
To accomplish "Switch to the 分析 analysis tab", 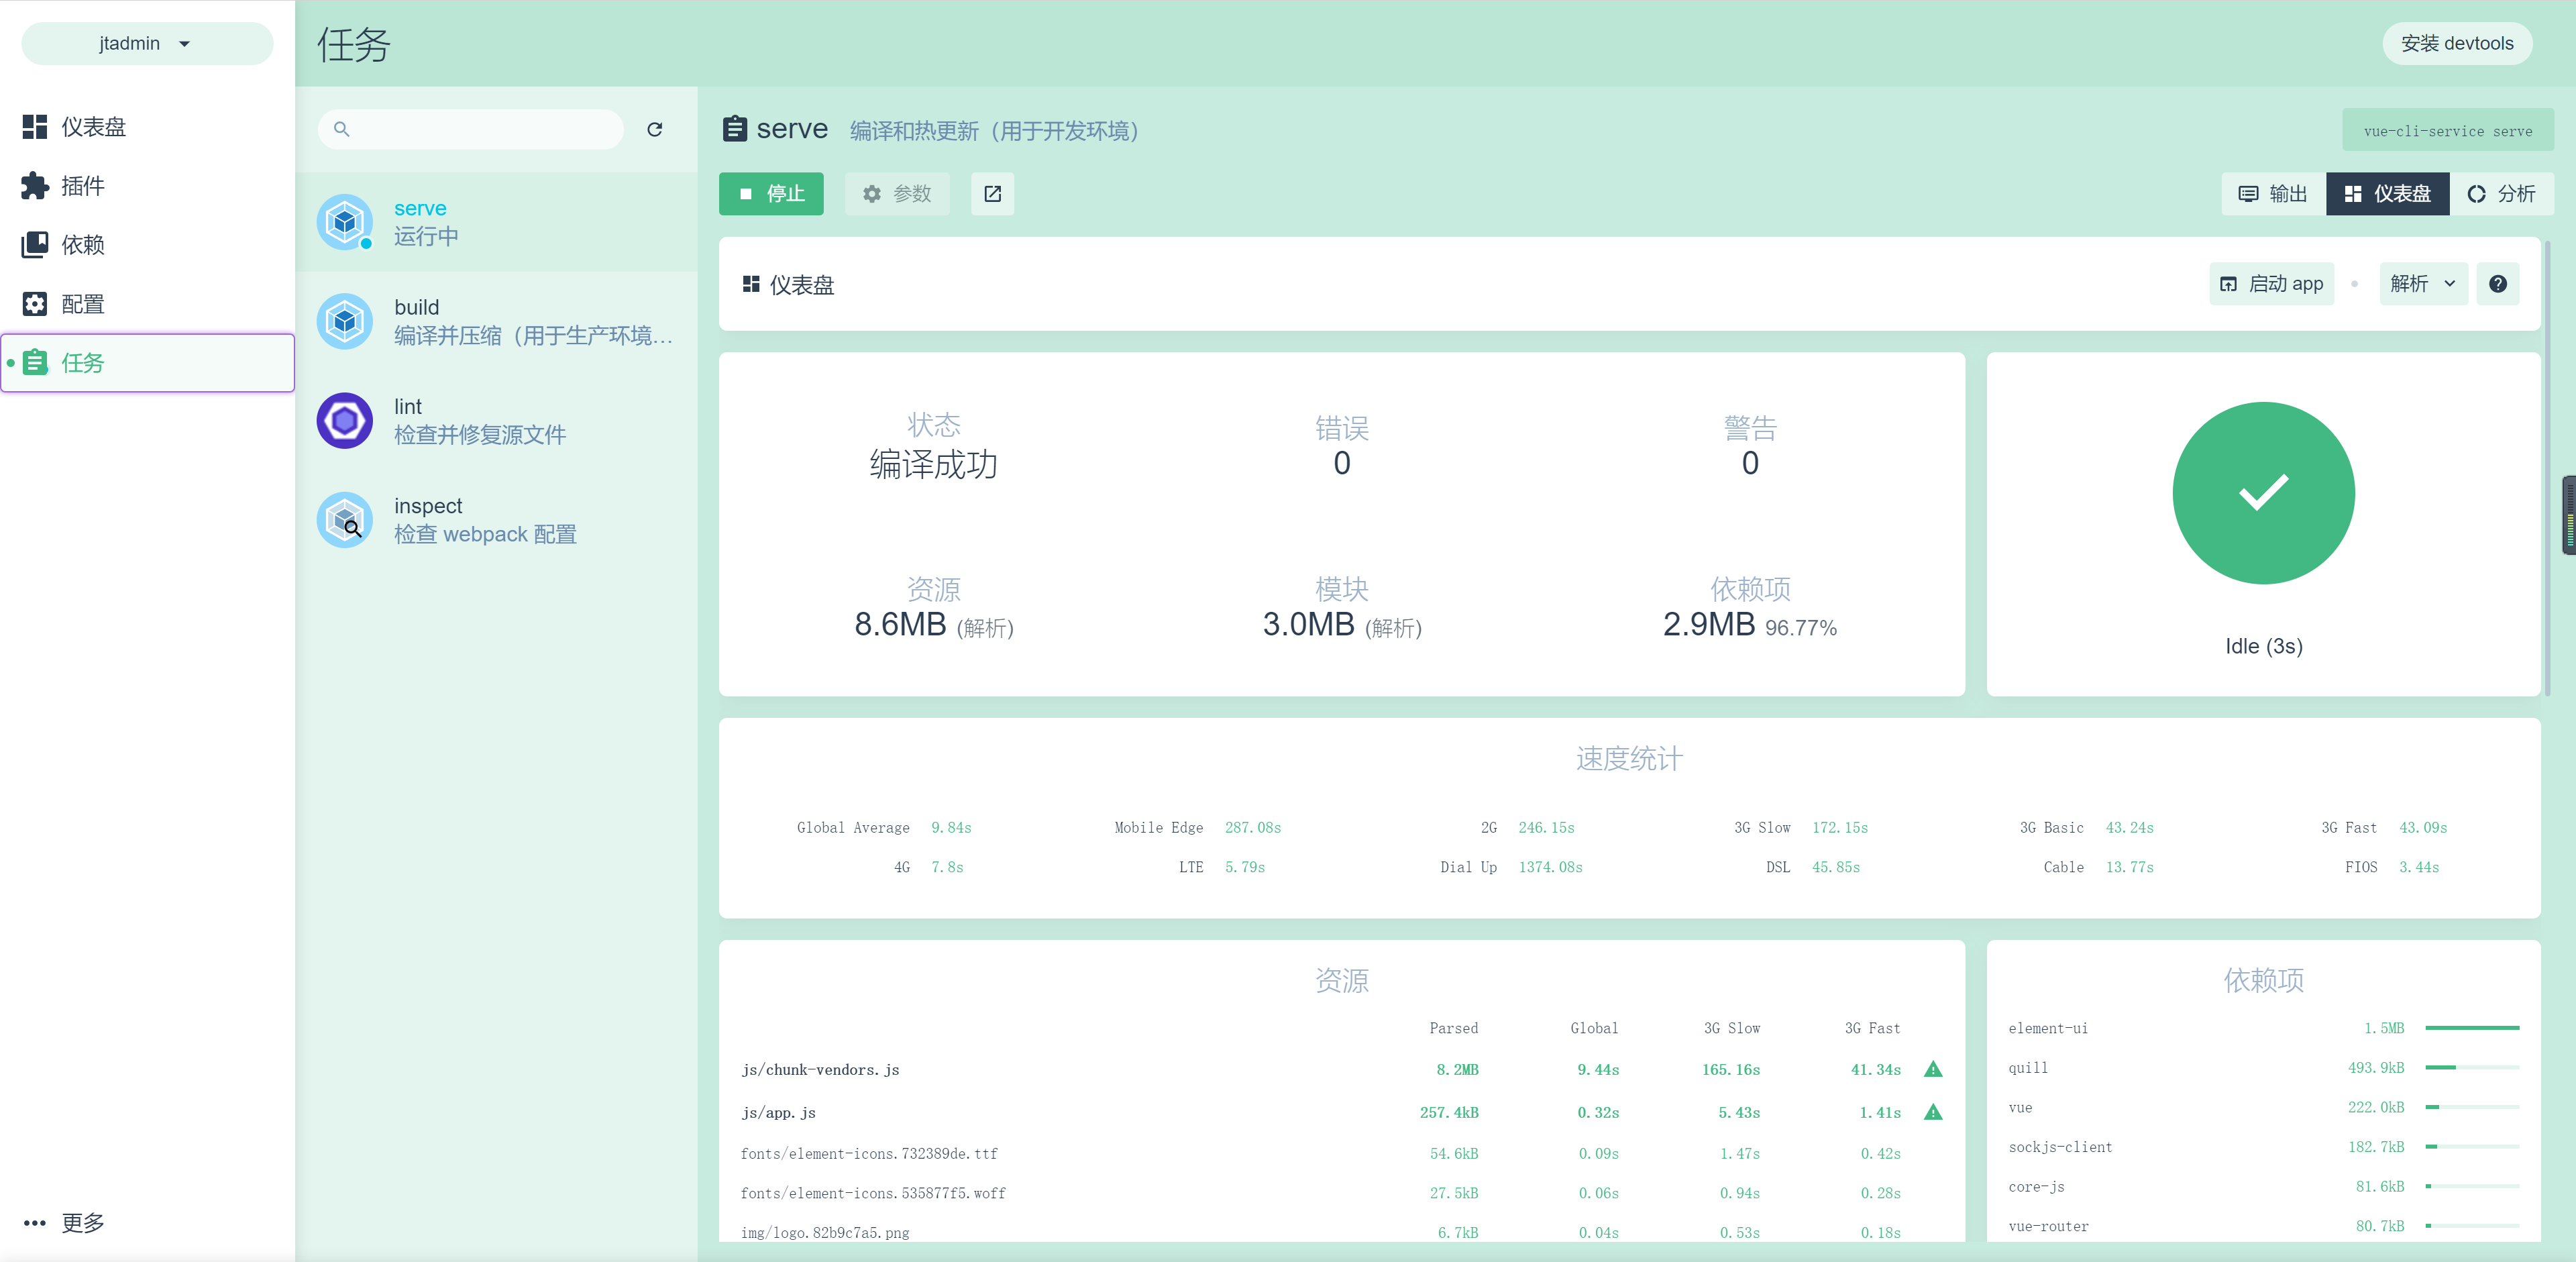I will tap(2502, 194).
